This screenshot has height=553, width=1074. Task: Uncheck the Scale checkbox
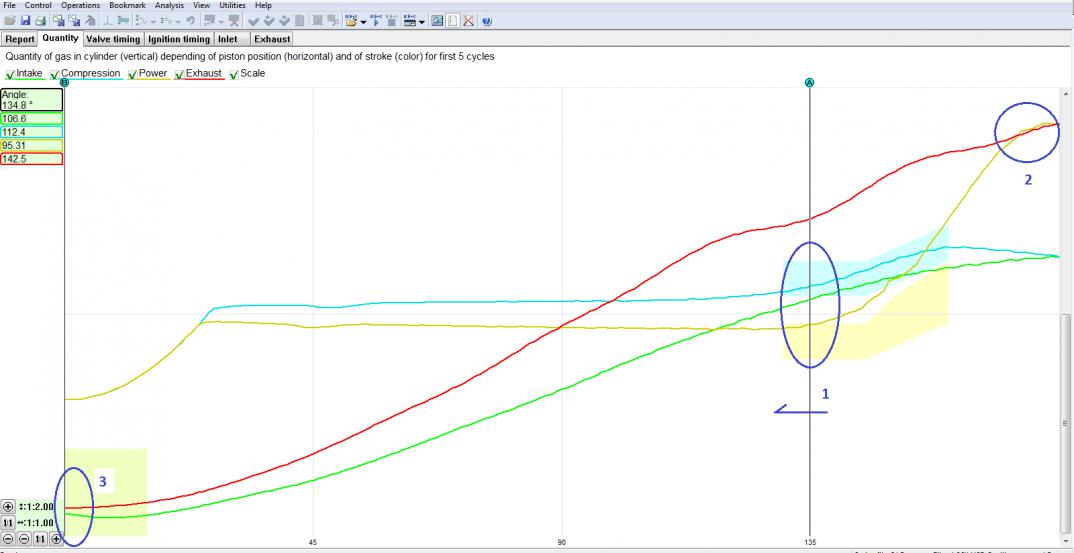pyautogui.click(x=234, y=74)
